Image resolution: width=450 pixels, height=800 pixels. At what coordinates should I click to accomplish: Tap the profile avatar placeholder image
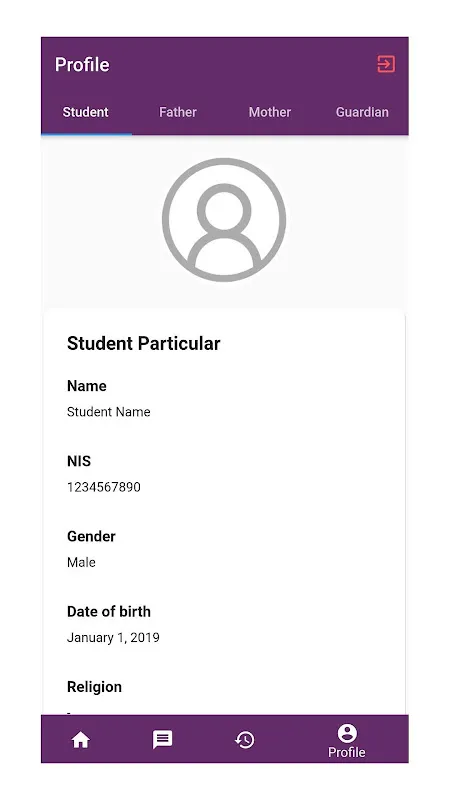[224, 220]
